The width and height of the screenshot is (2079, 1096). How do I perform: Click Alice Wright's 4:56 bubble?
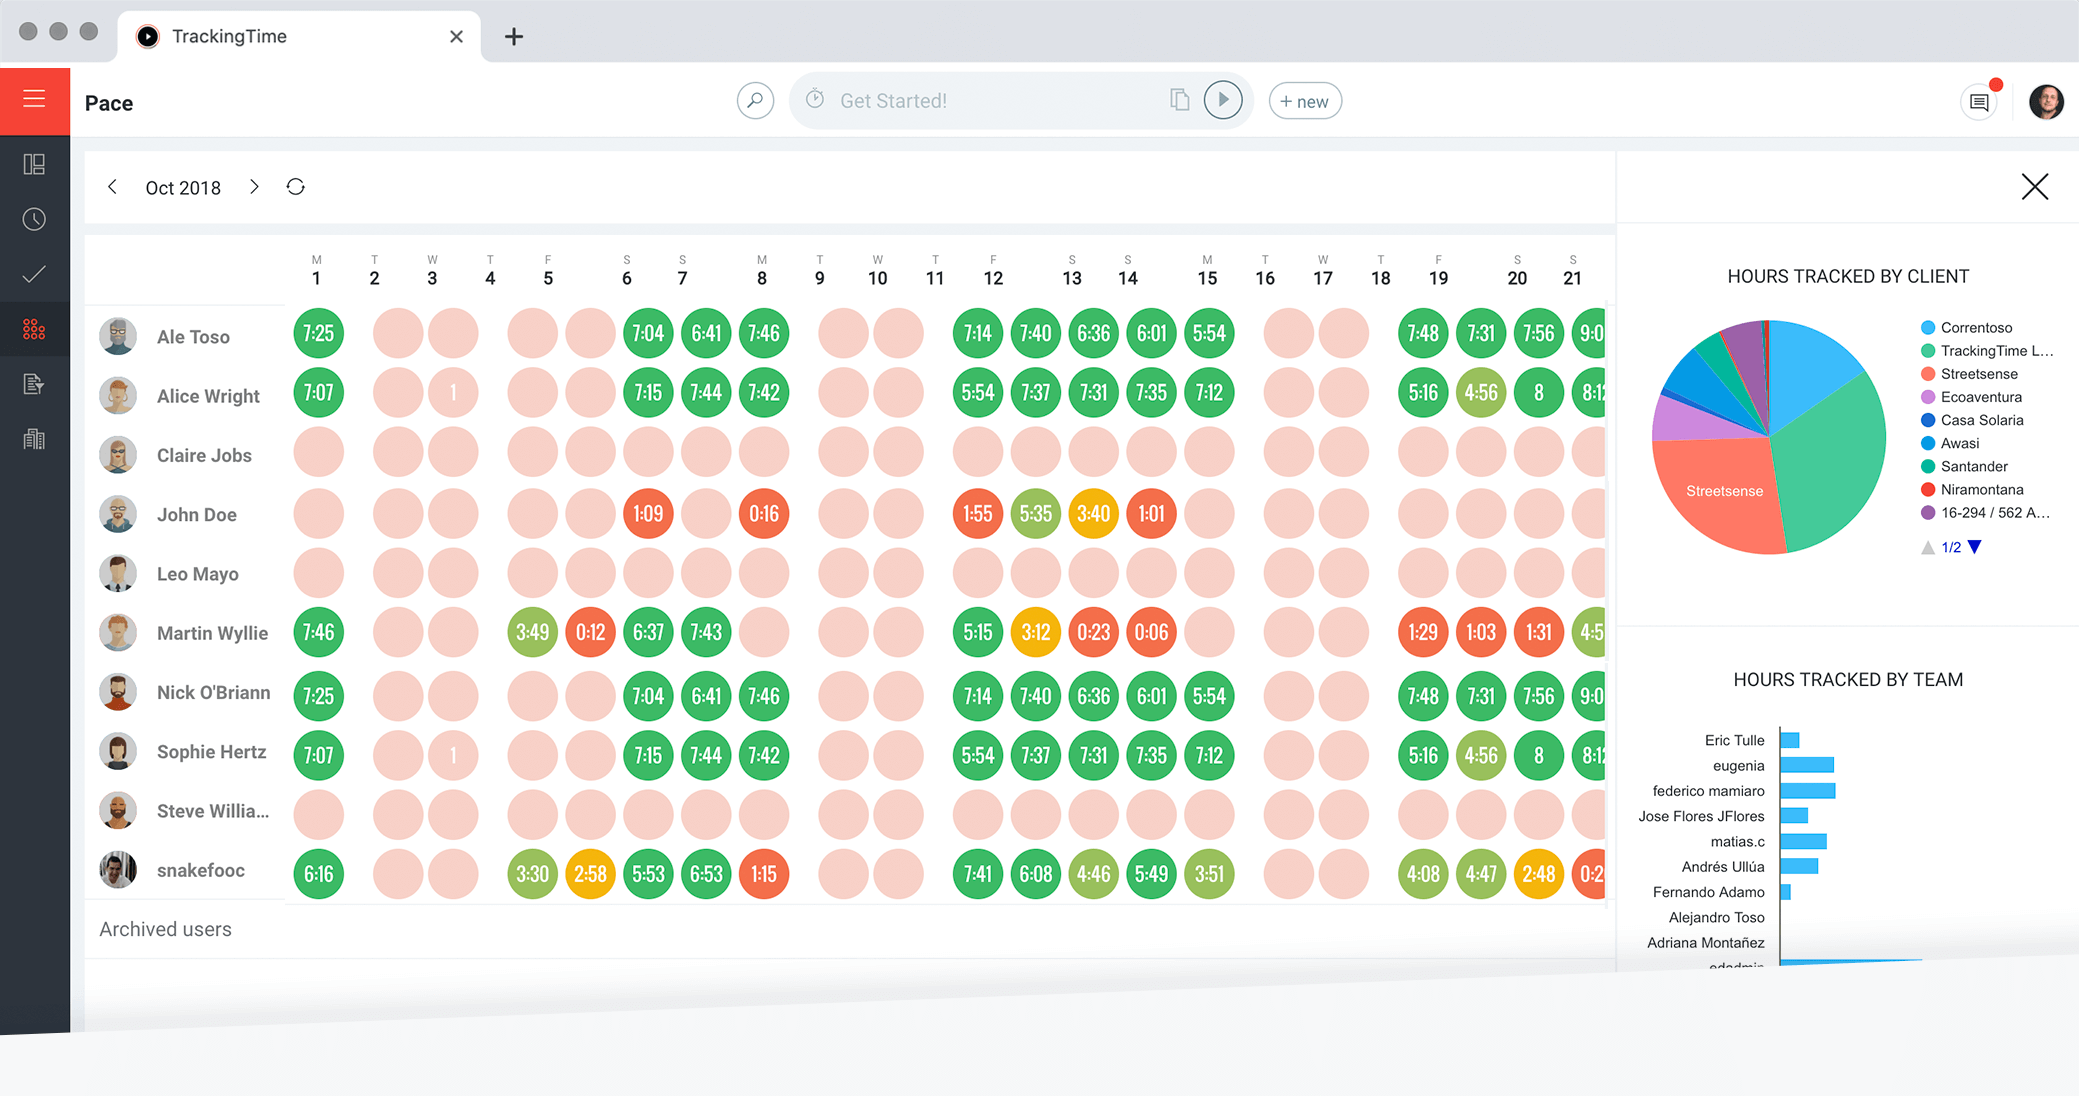[1481, 393]
